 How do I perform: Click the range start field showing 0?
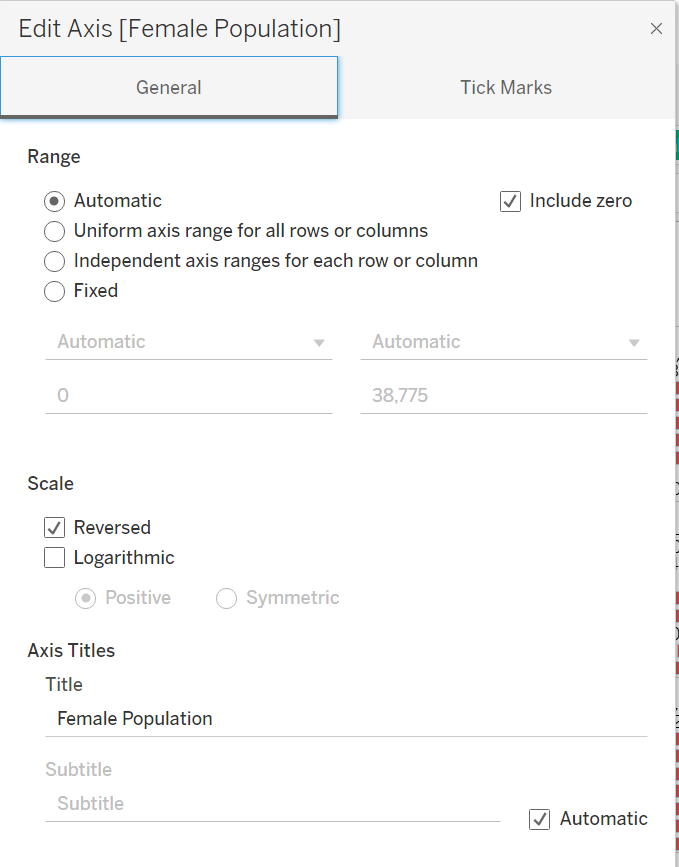point(189,396)
